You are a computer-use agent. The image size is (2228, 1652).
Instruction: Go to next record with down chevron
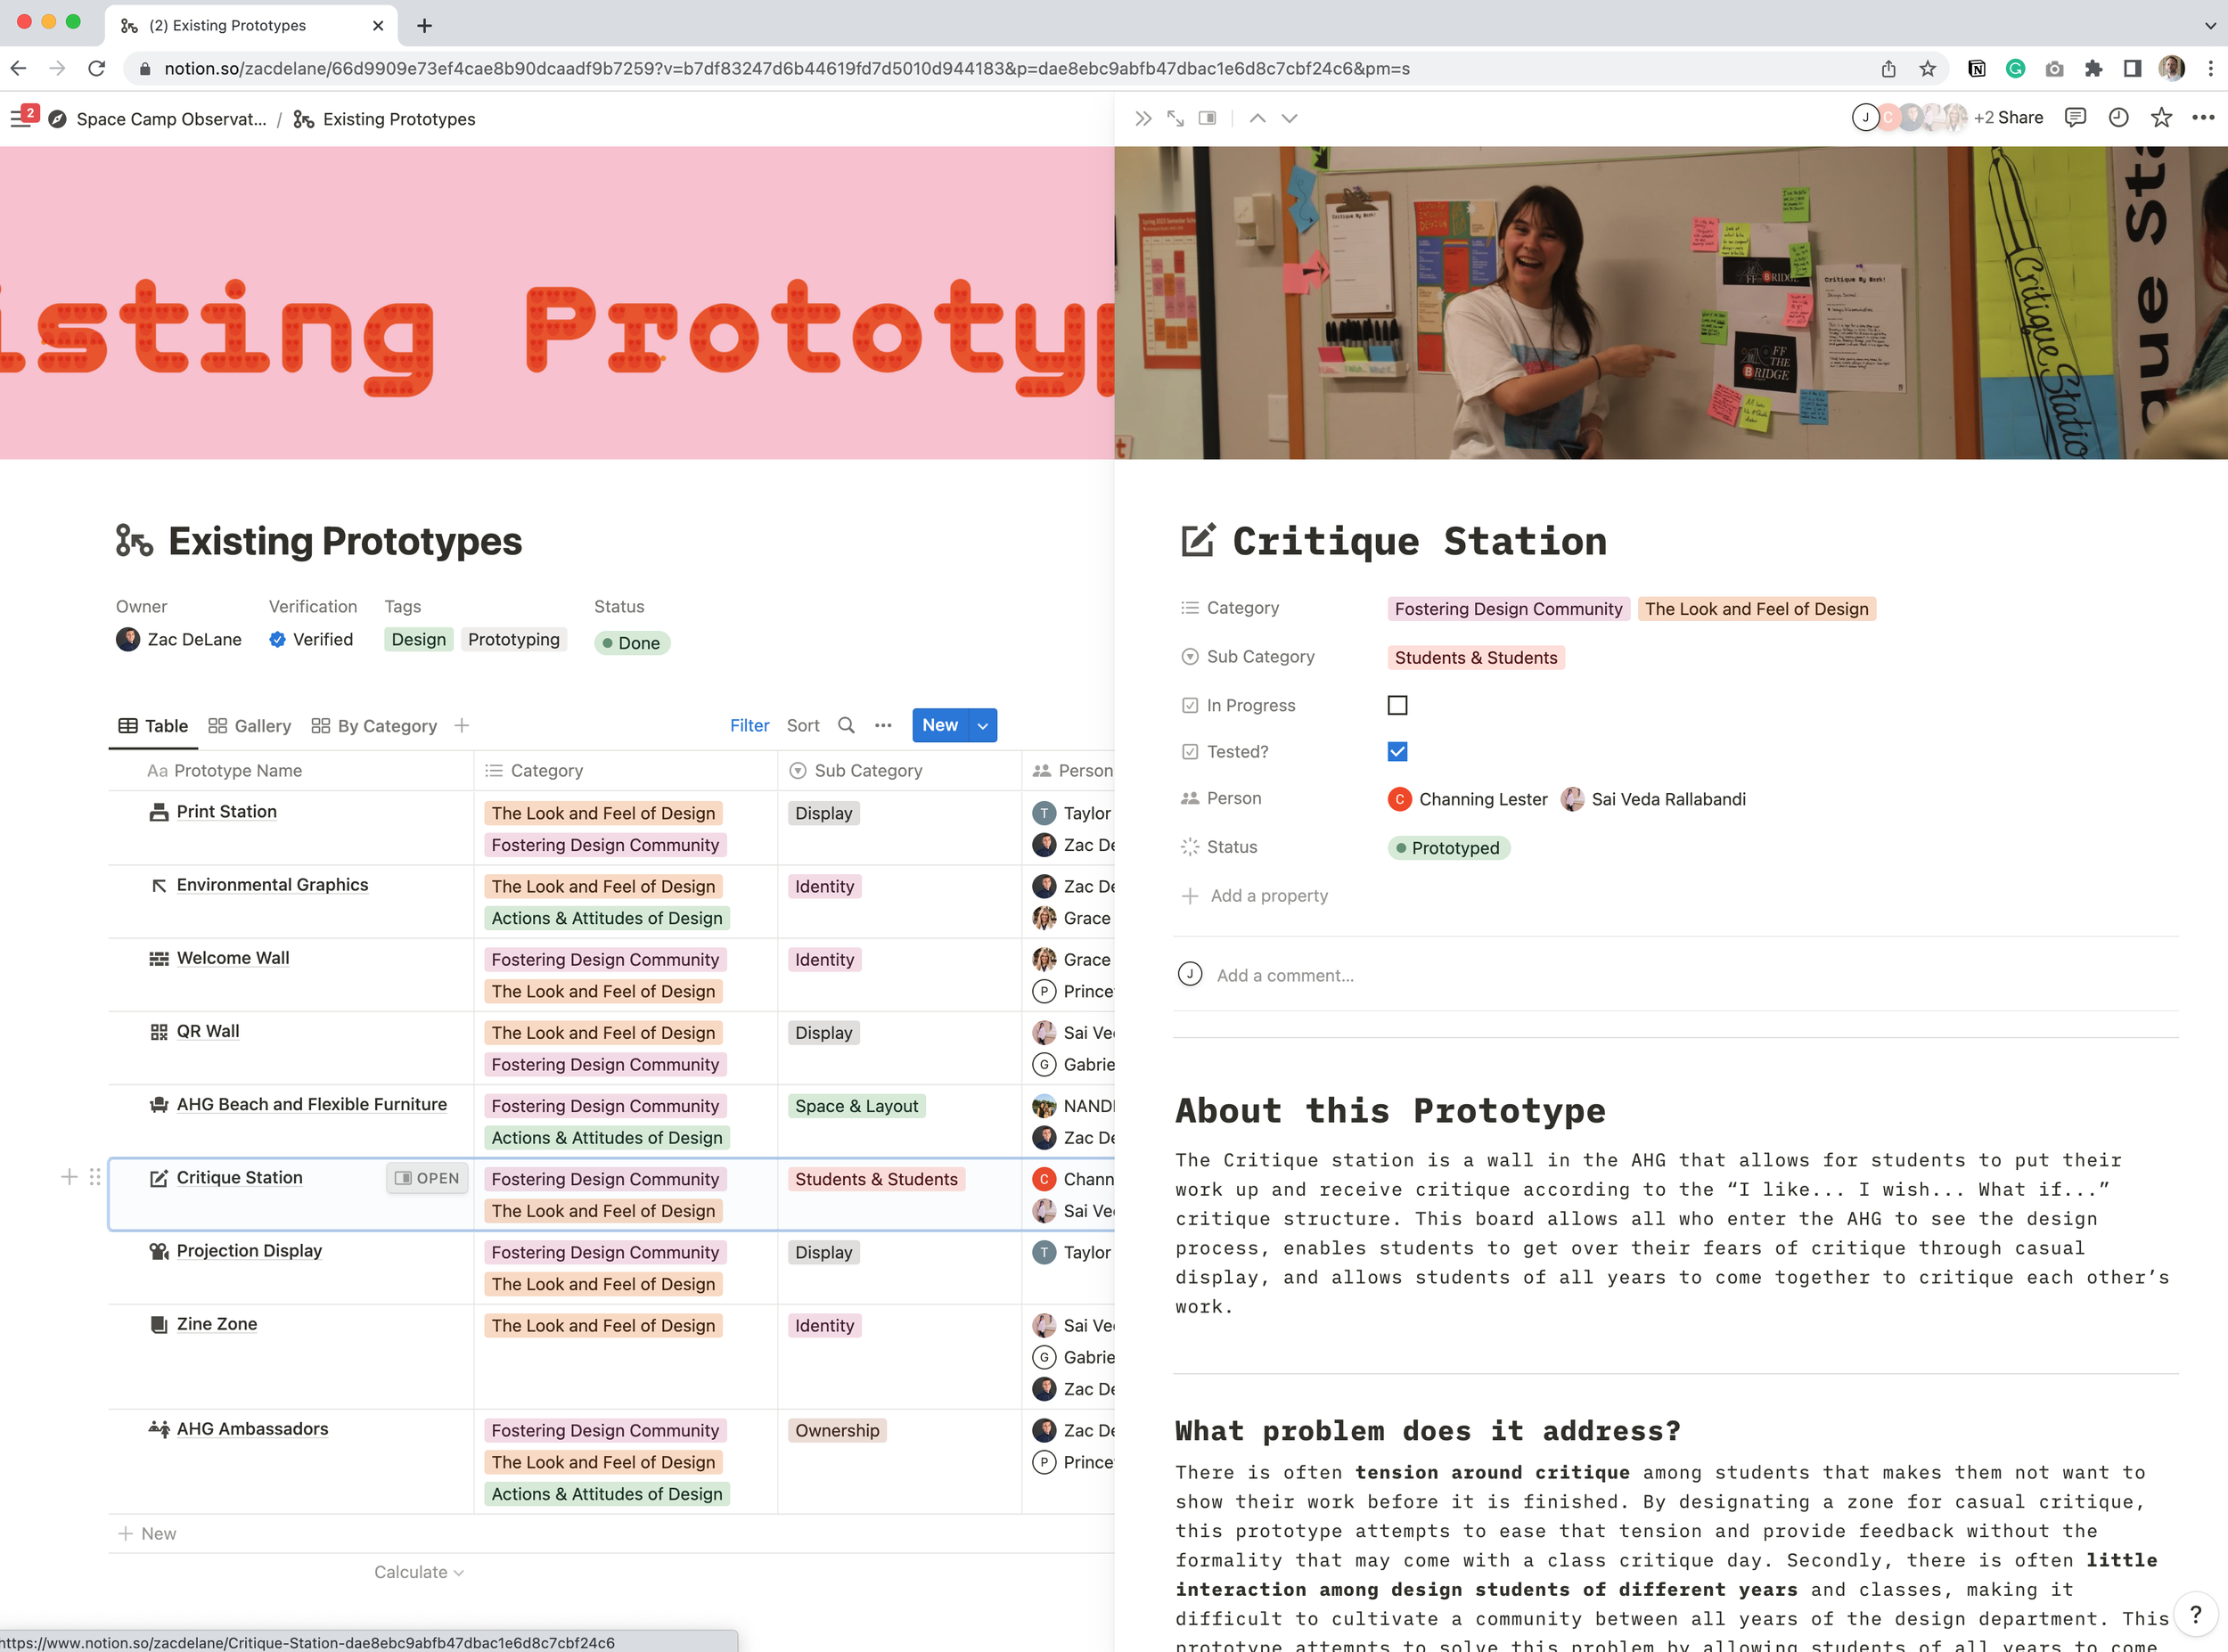coord(1289,118)
